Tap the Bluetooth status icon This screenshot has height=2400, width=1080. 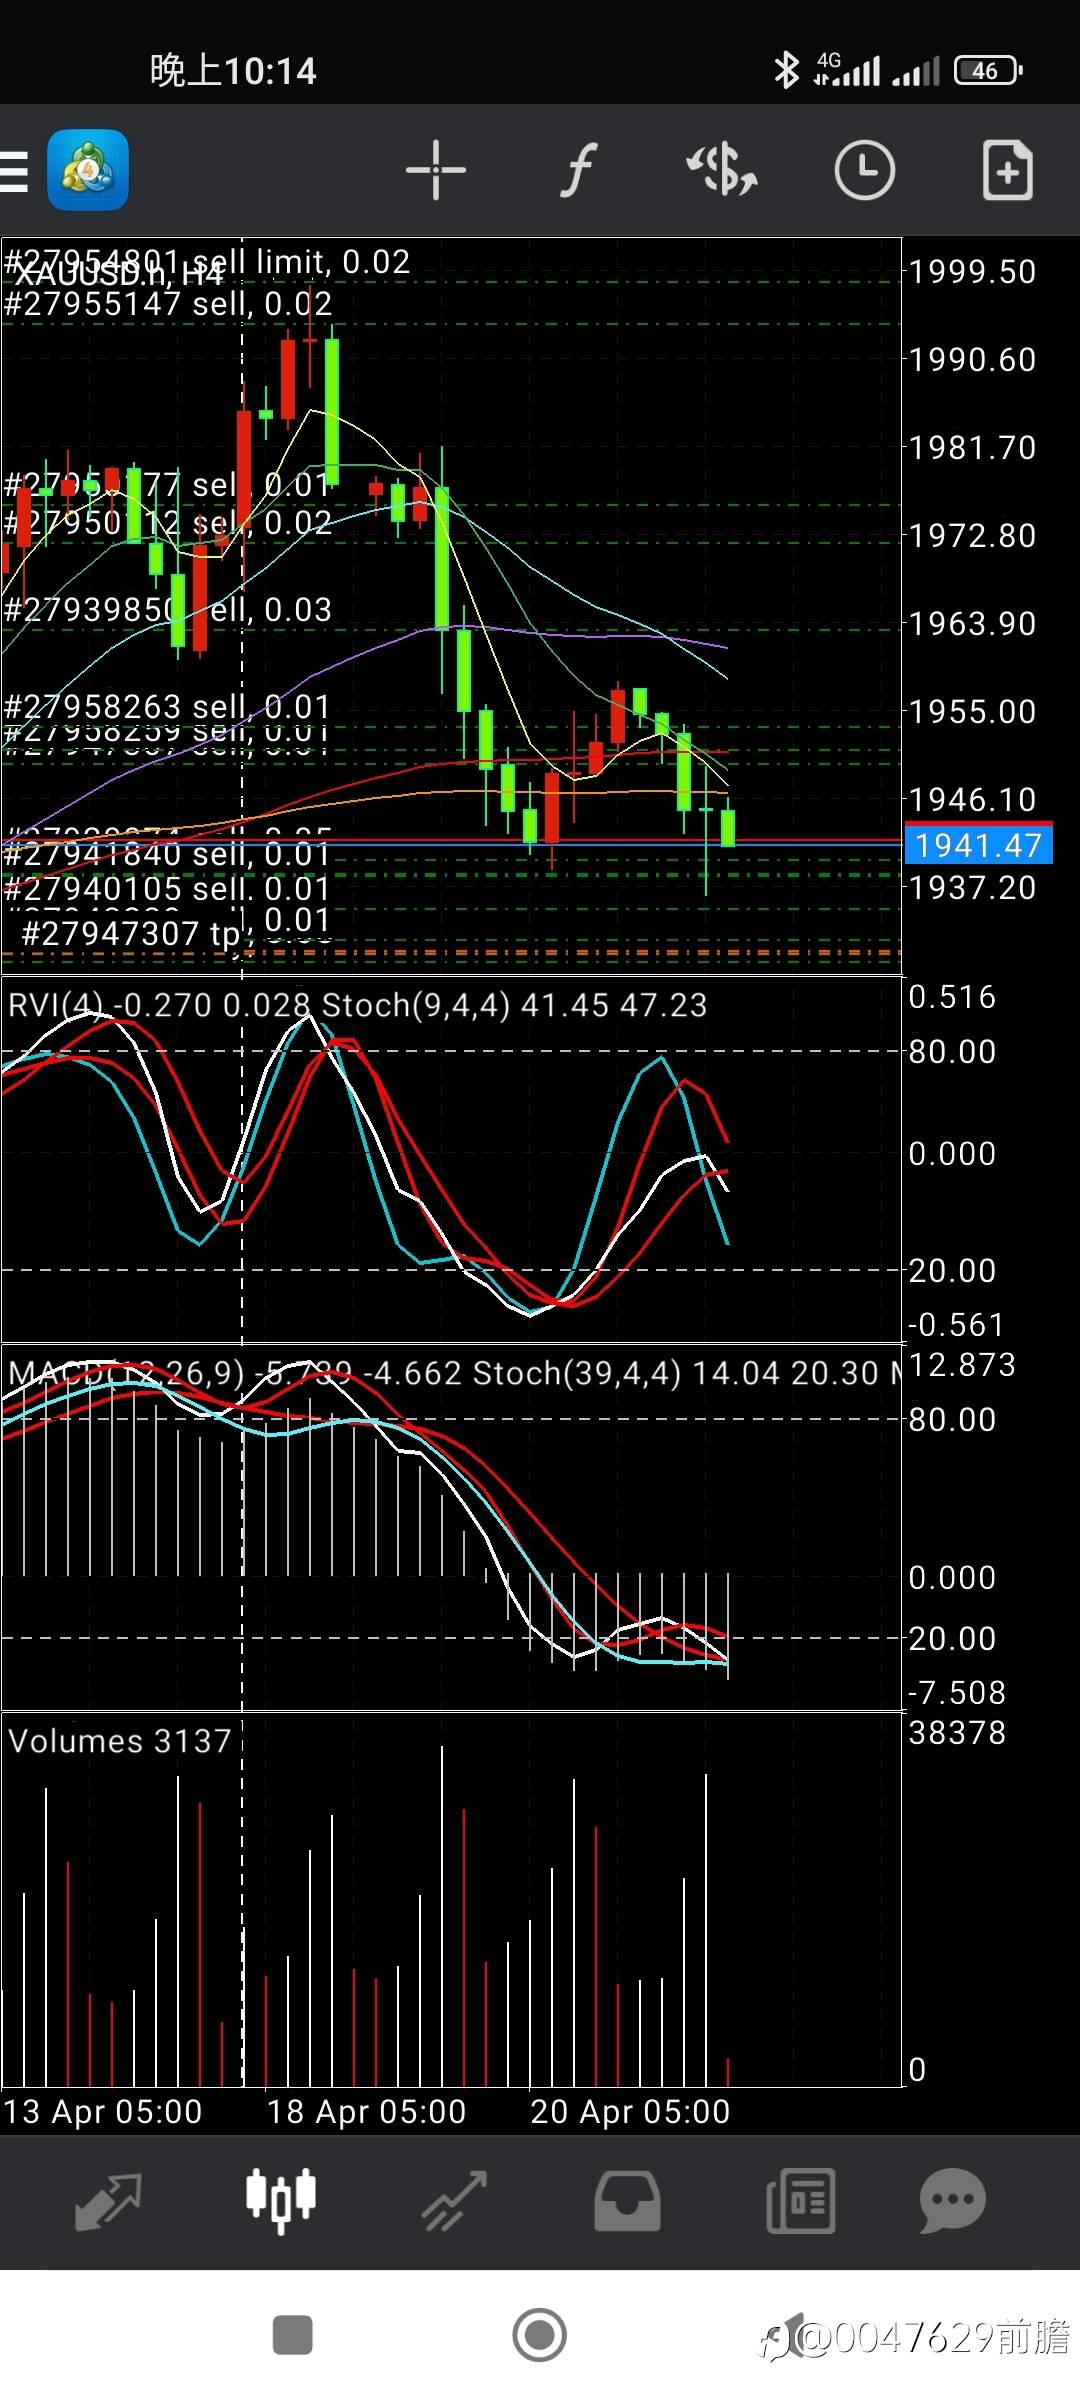coord(787,70)
